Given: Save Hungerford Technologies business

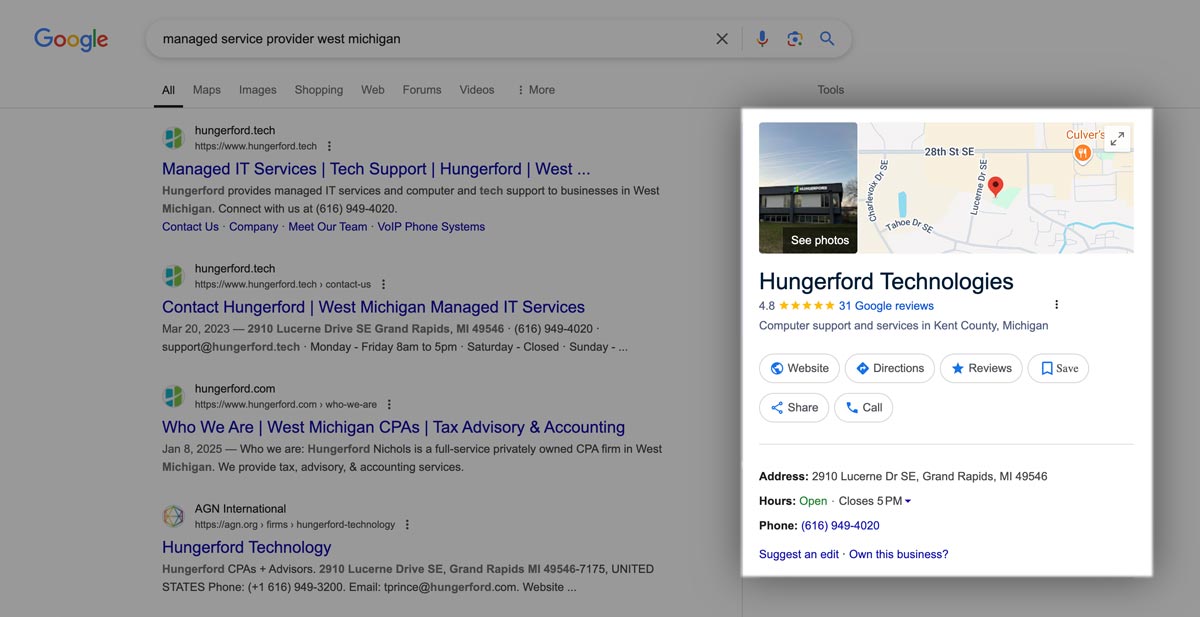Looking at the screenshot, I should [1059, 368].
